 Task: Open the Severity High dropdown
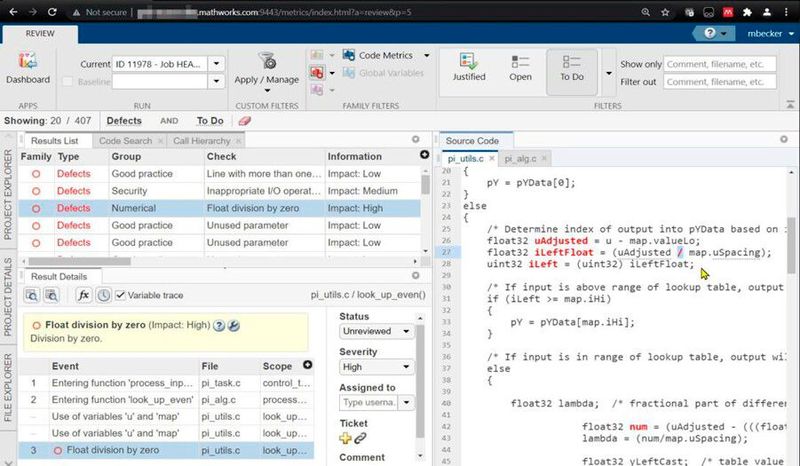pyautogui.click(x=376, y=367)
